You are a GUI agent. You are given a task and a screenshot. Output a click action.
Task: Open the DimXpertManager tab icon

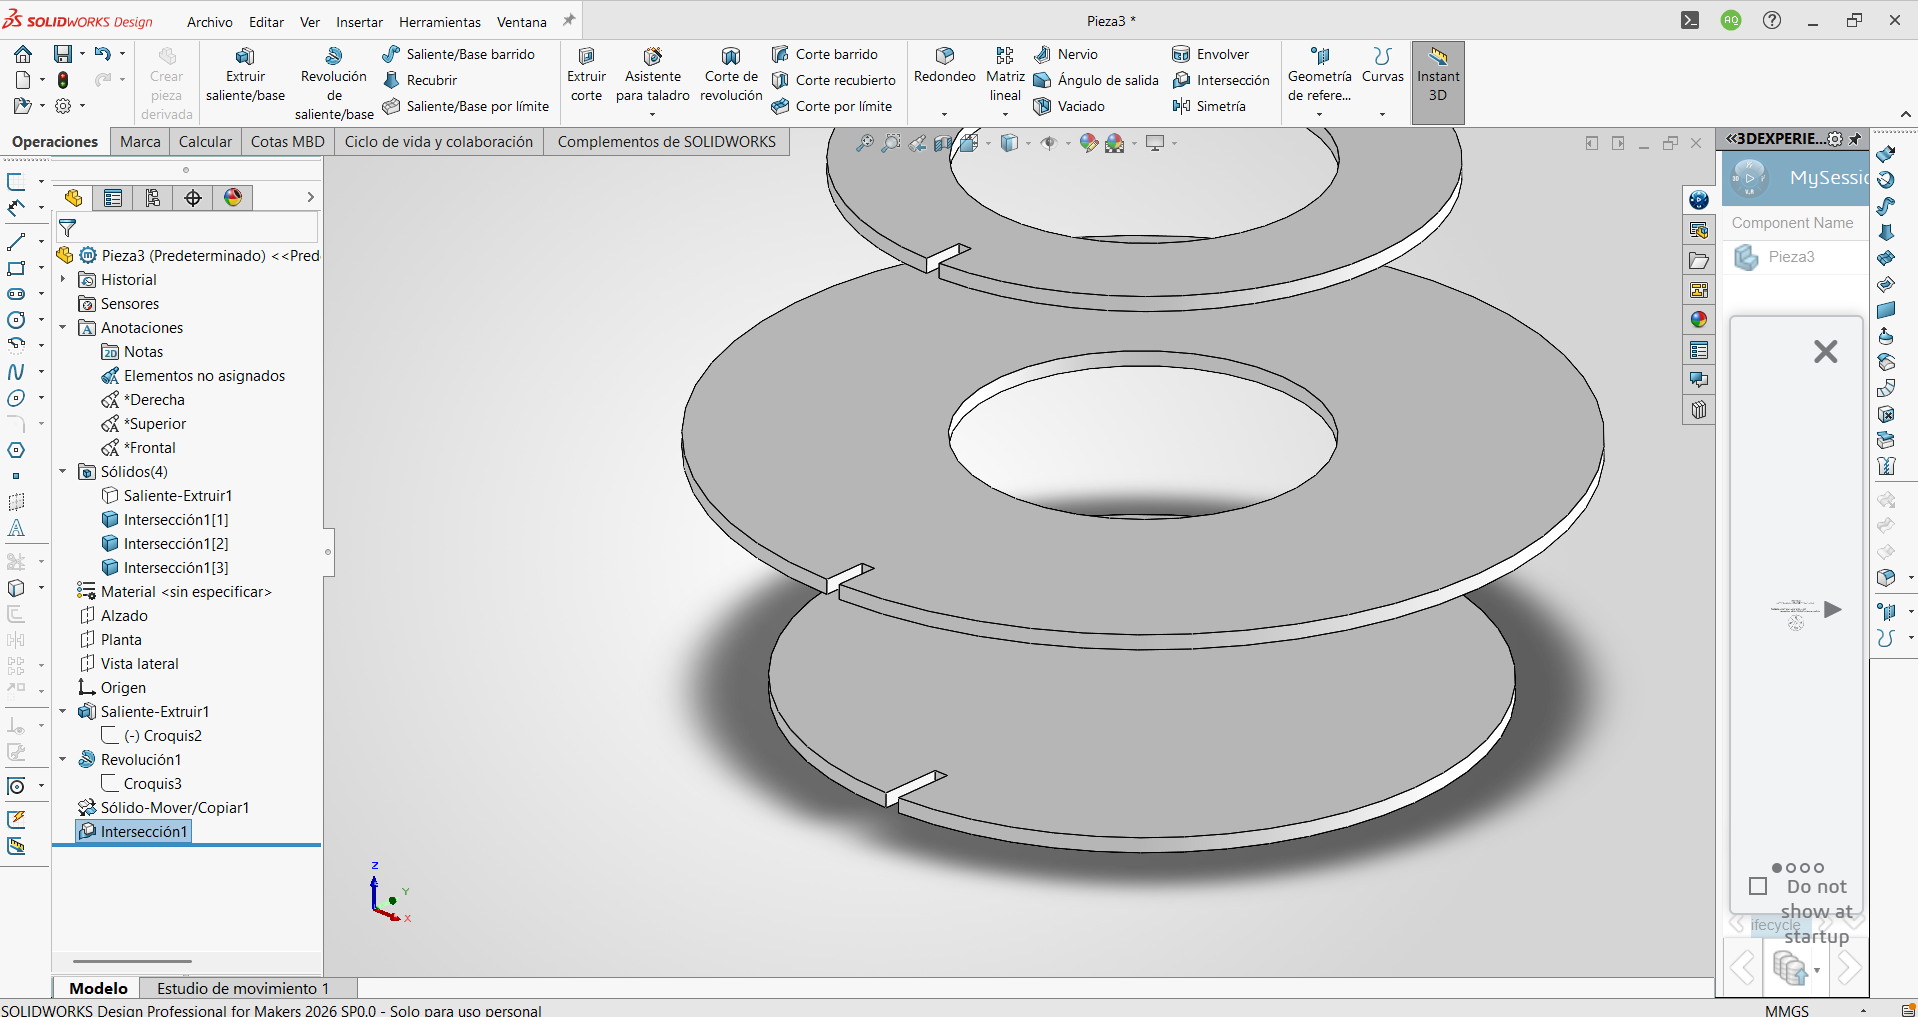point(193,198)
